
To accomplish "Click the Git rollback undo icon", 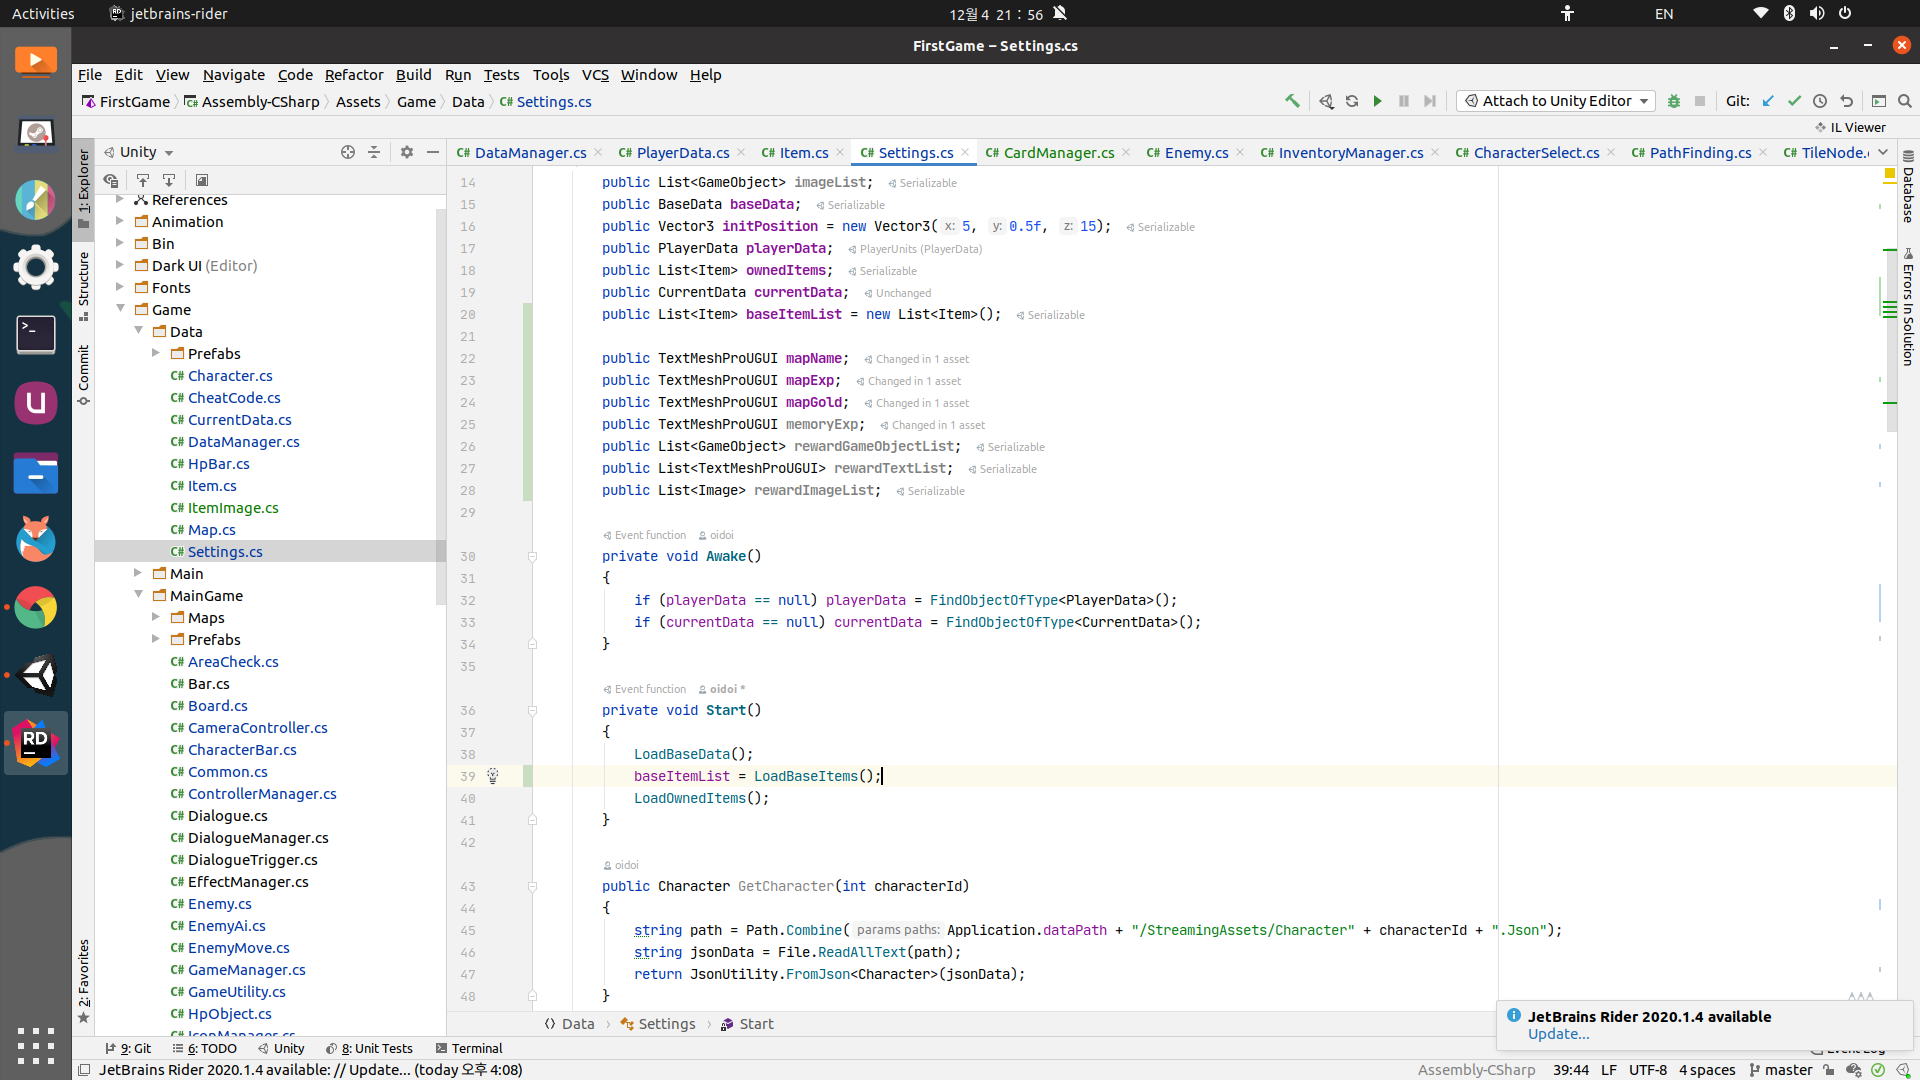I will click(x=1846, y=101).
